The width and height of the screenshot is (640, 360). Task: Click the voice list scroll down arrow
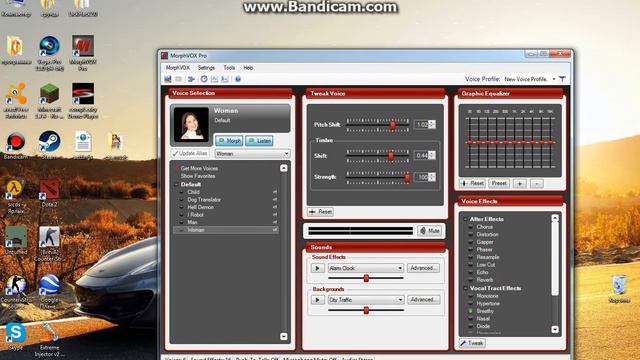pyautogui.click(x=284, y=337)
